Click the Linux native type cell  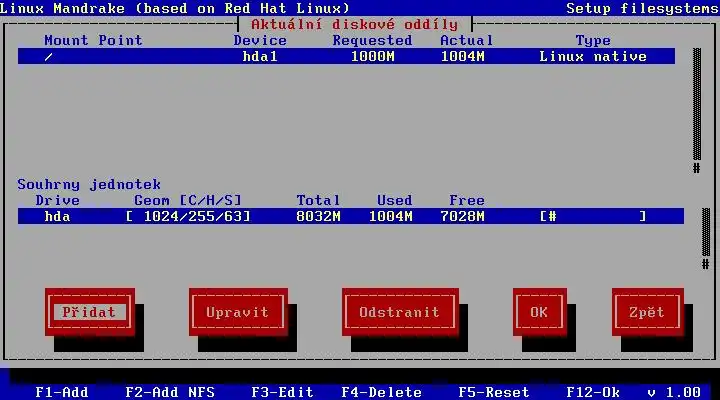[x=593, y=56]
